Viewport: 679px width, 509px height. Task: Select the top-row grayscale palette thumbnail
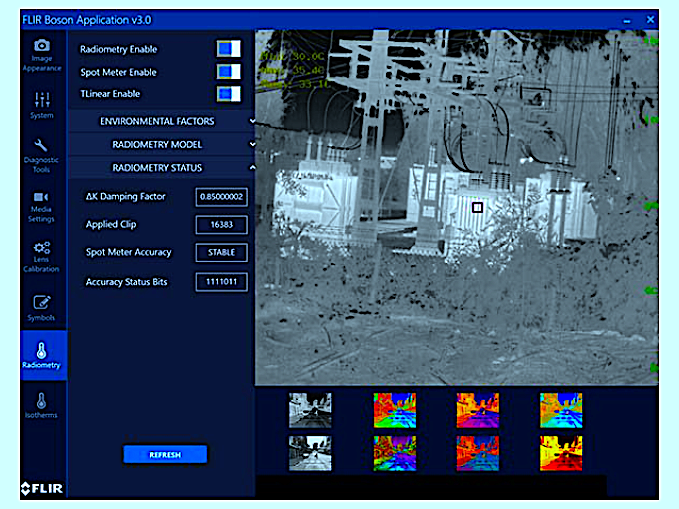coord(310,410)
